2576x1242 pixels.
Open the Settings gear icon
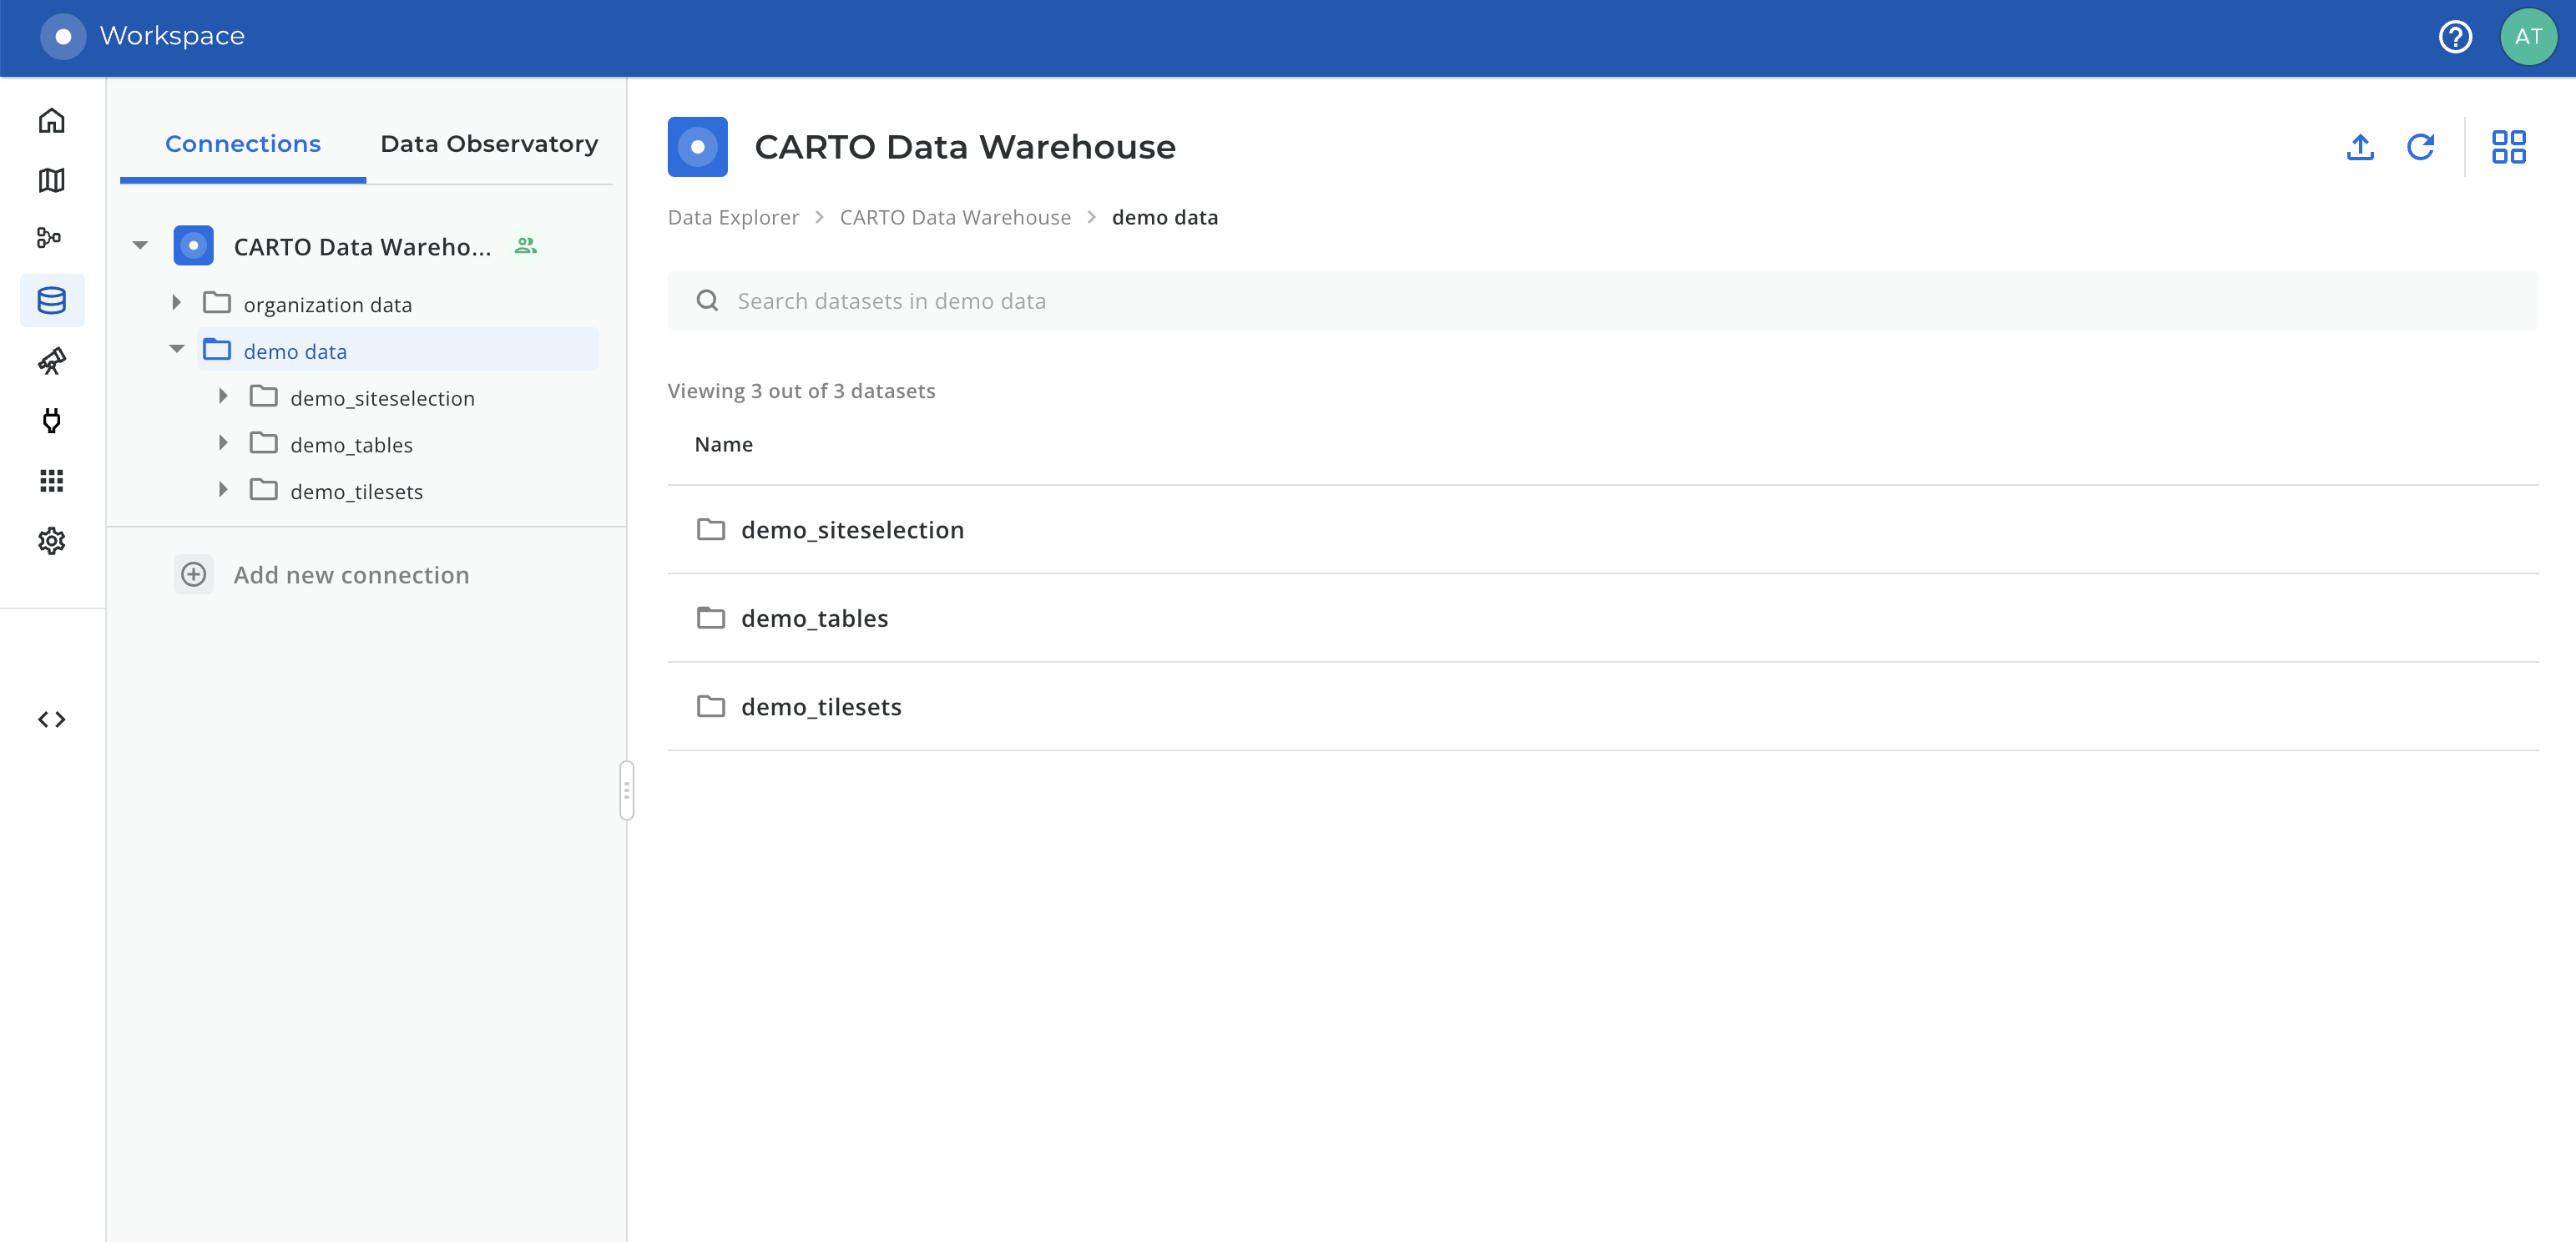coord(52,541)
